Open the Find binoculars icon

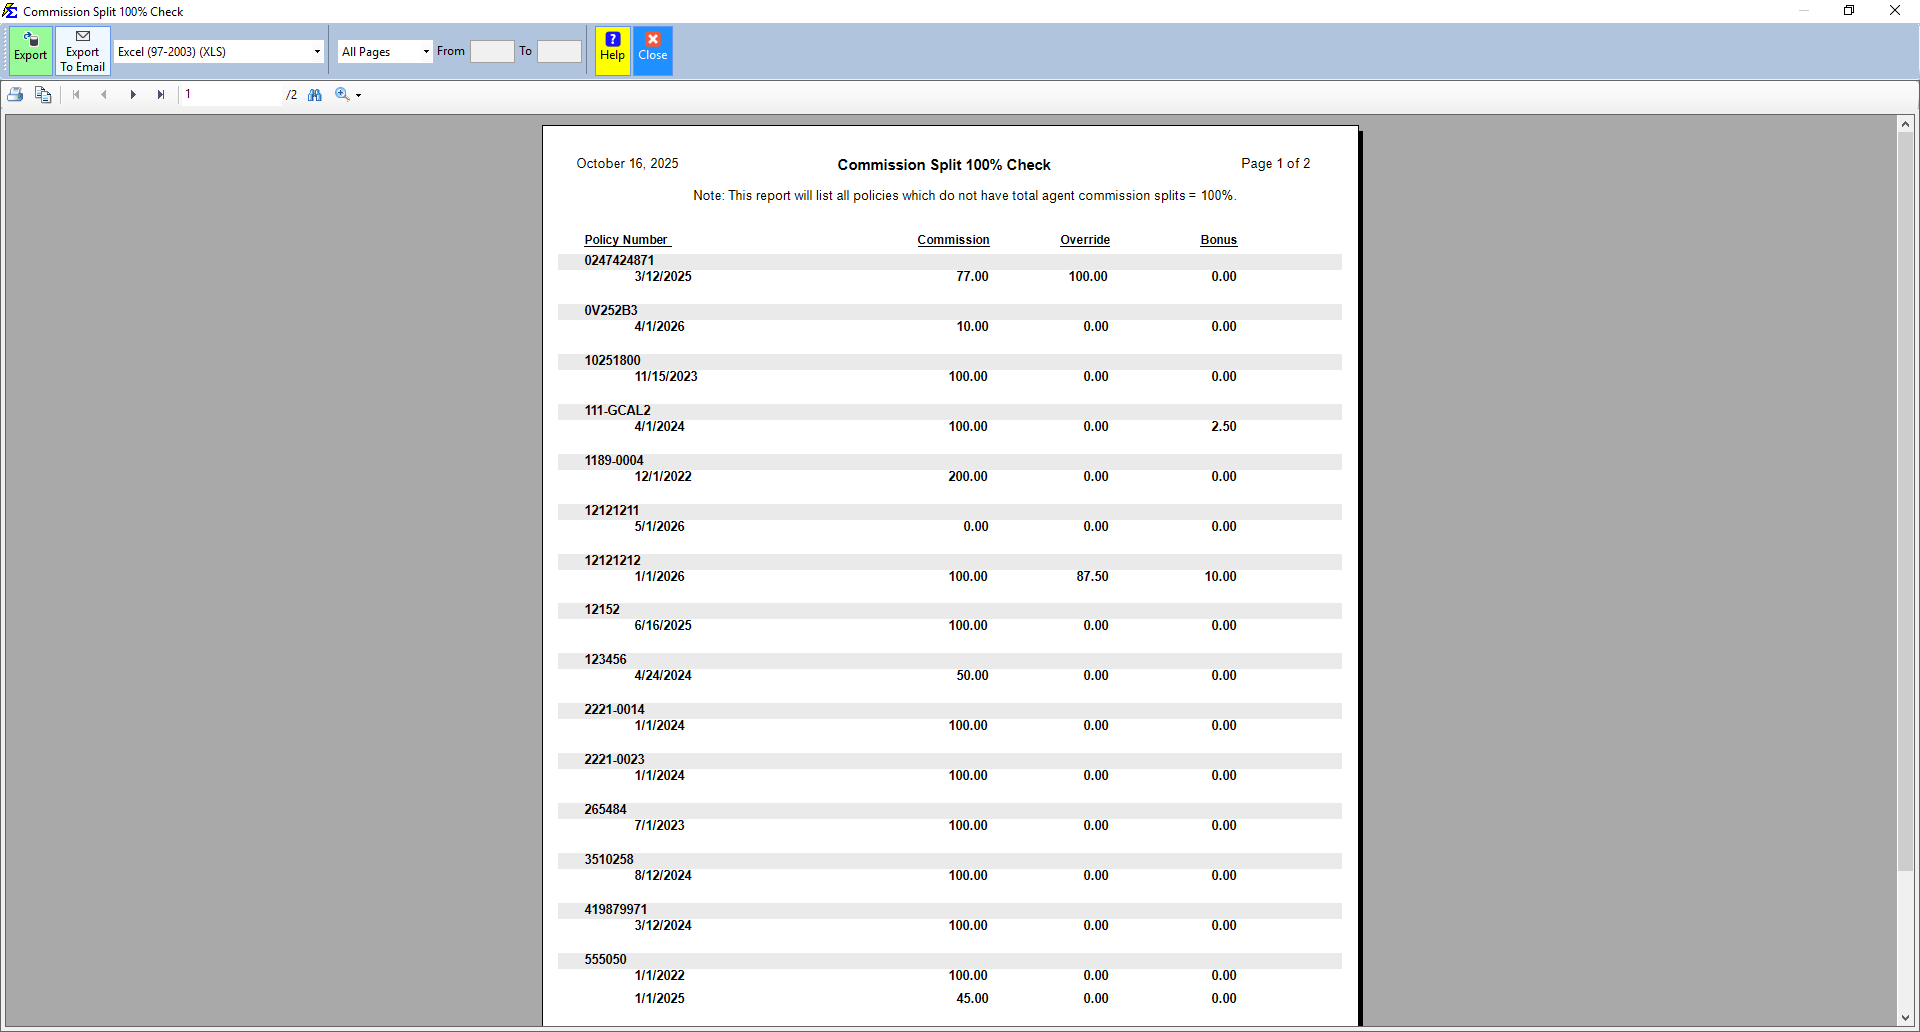click(x=315, y=94)
